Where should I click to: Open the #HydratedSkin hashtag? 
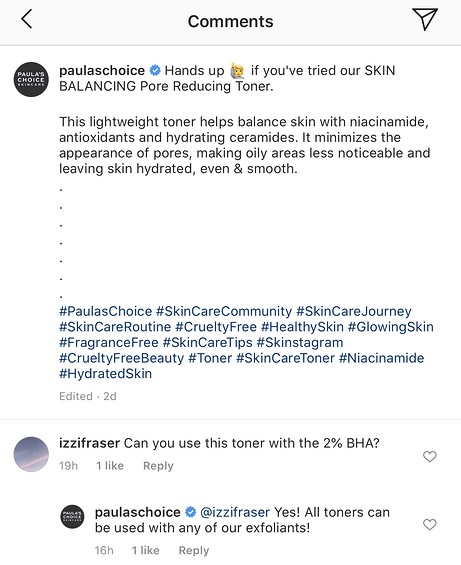pos(106,374)
